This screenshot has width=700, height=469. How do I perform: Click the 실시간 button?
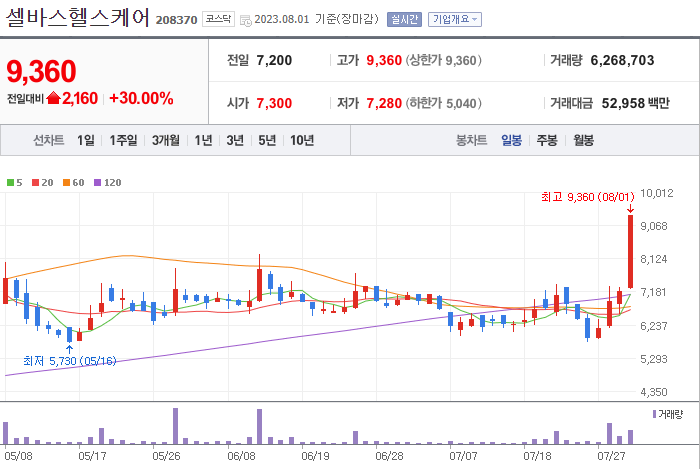click(x=404, y=19)
